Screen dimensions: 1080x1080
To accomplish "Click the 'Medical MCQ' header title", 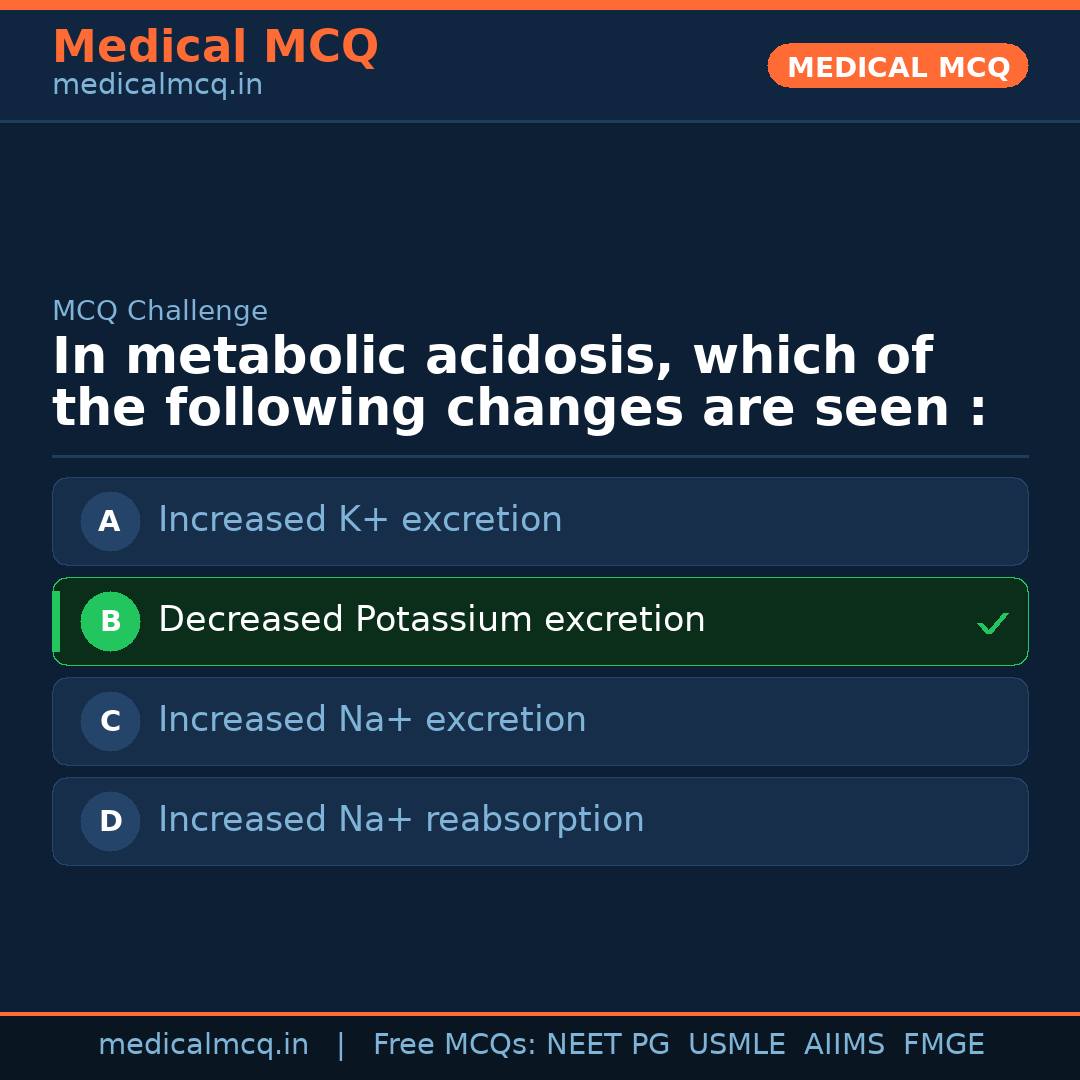I will click(215, 47).
